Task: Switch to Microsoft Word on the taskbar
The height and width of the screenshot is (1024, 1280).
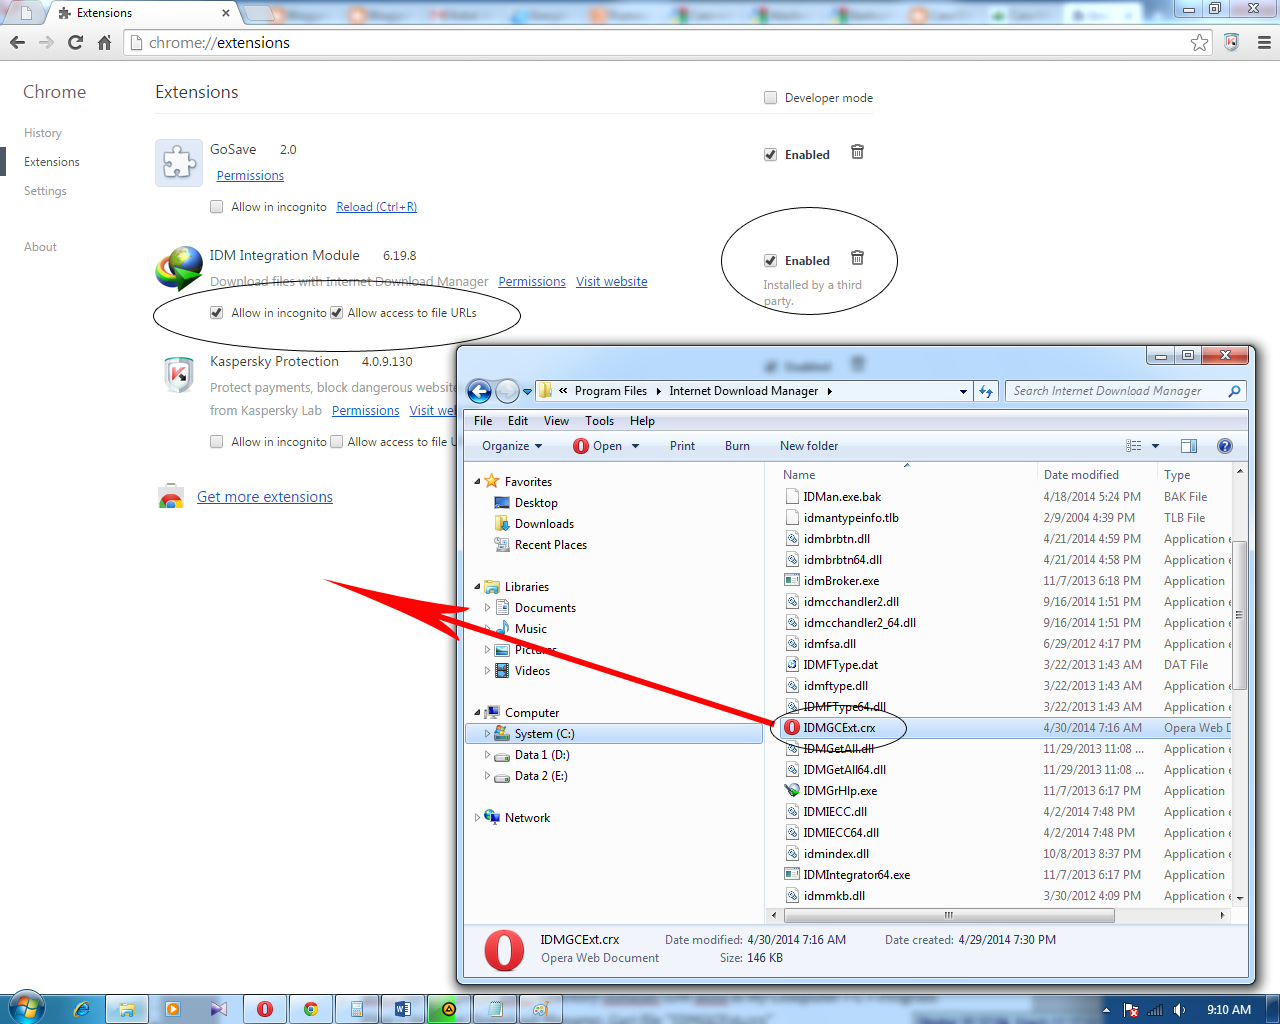Action: point(403,1009)
